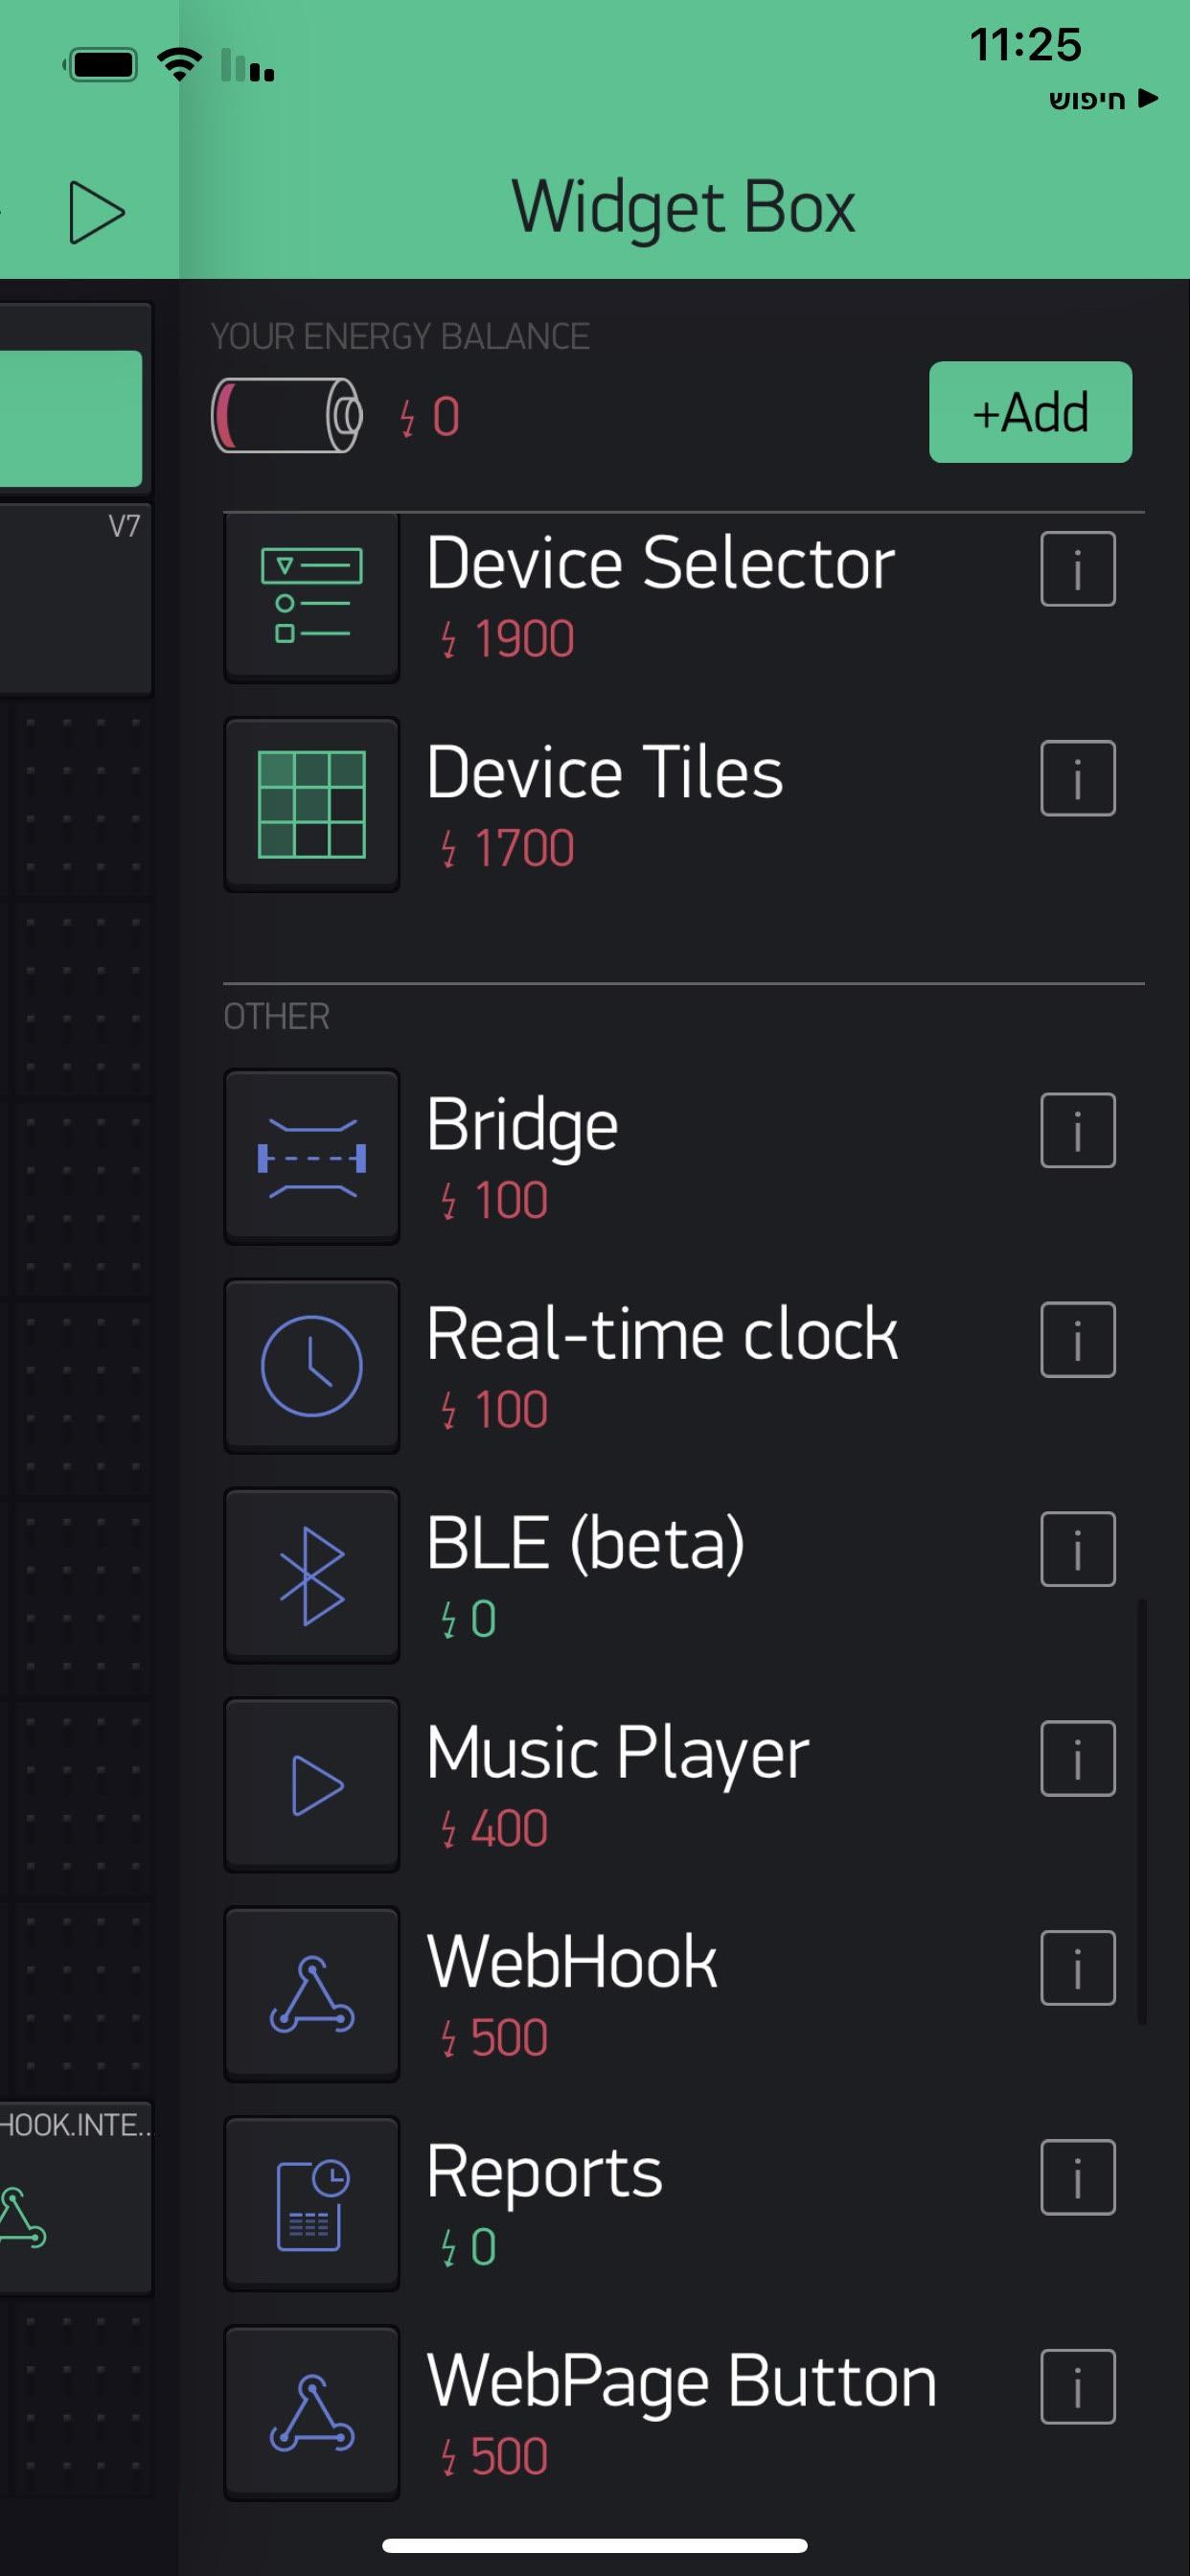Tap the BLE (beta) Bluetooth icon

[x=311, y=1576]
